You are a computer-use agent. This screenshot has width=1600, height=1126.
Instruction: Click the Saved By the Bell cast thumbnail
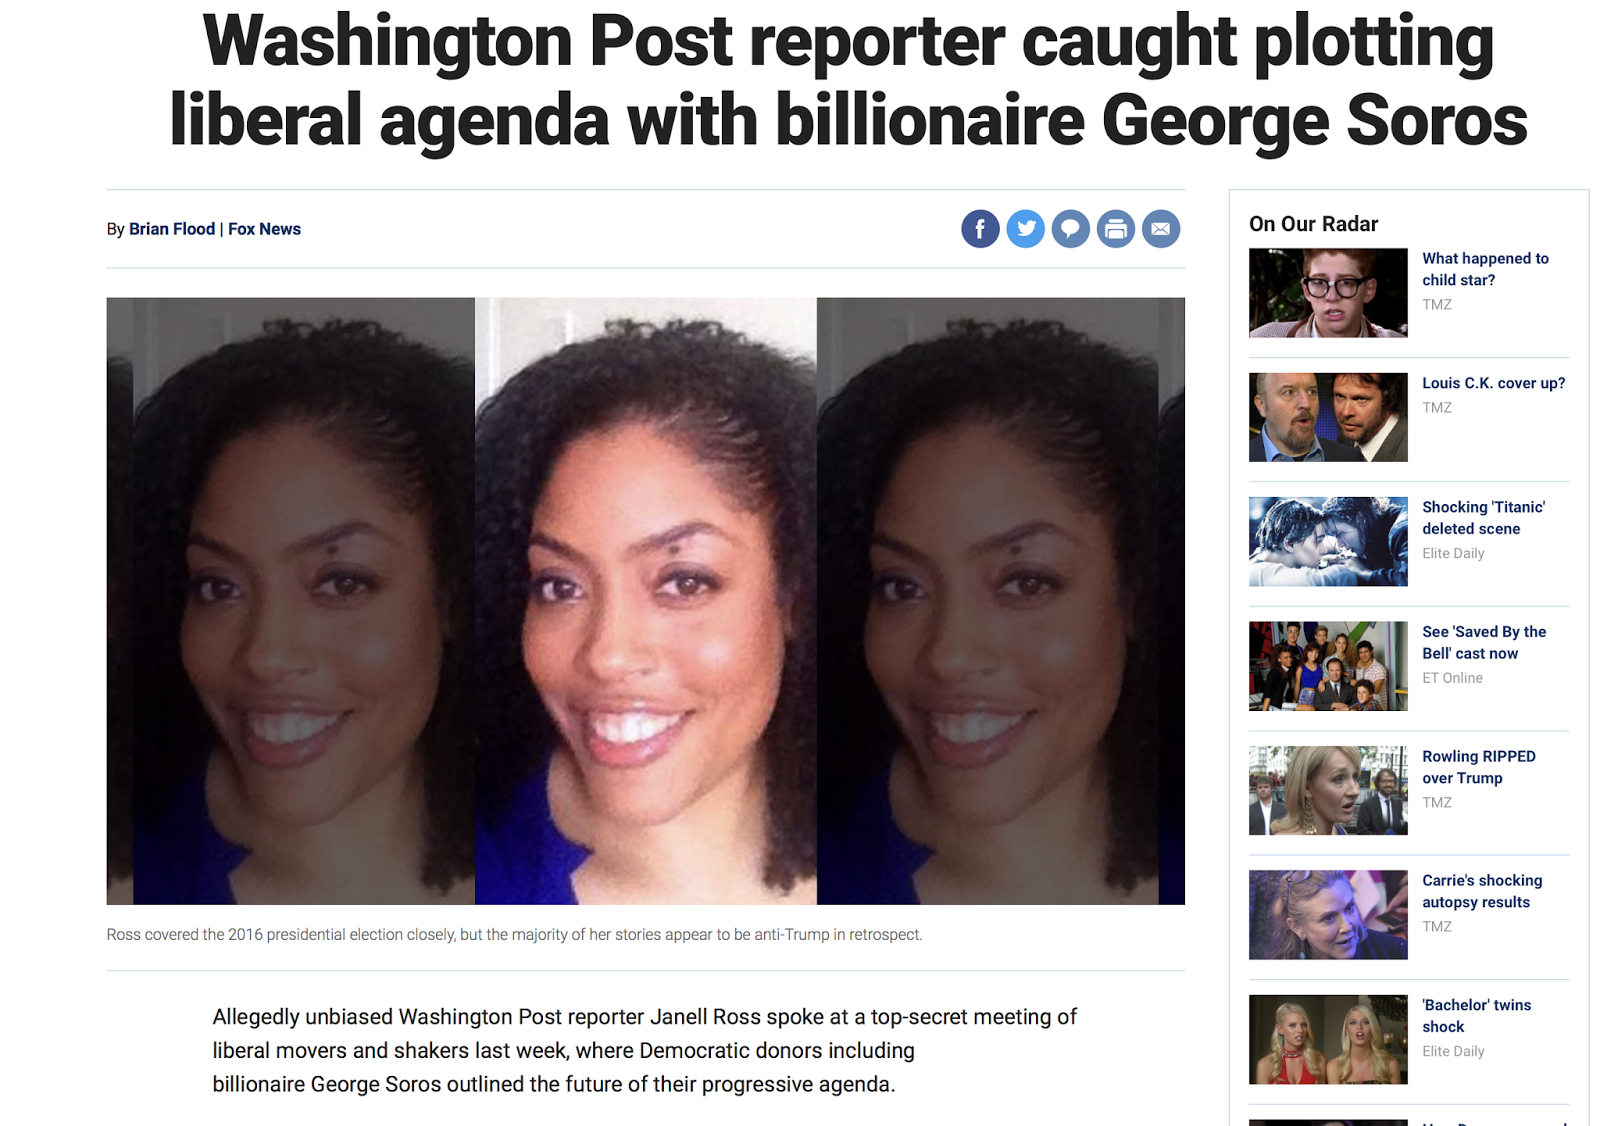point(1328,666)
